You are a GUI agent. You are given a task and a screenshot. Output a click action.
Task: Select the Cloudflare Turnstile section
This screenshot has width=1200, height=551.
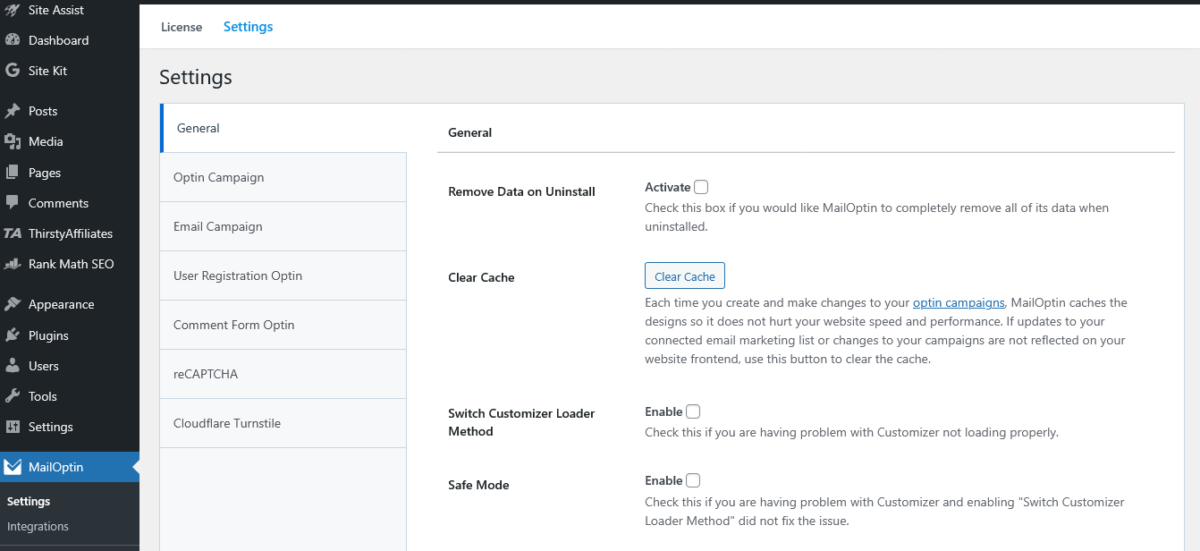click(x=283, y=423)
